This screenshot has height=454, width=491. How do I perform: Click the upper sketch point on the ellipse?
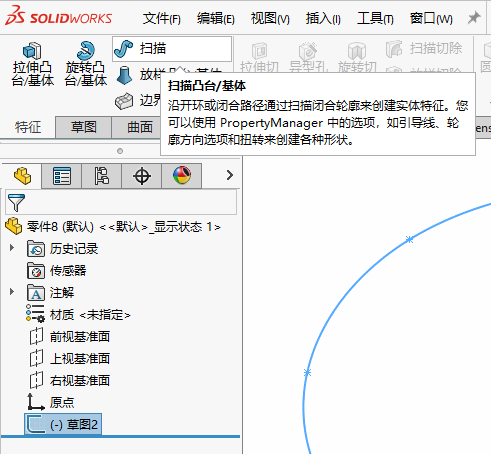point(410,239)
